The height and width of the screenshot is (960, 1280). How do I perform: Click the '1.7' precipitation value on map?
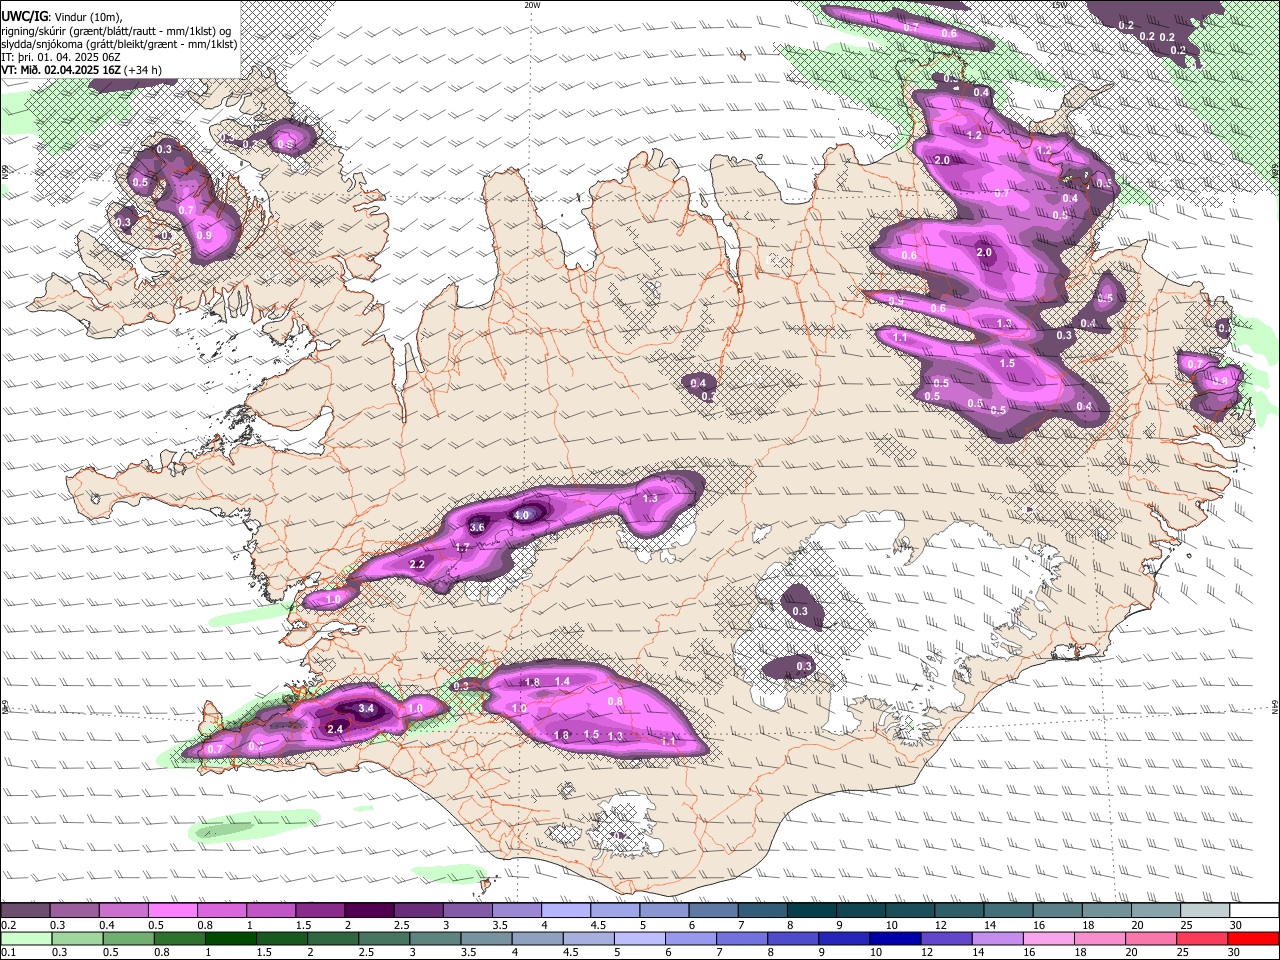(x=462, y=548)
